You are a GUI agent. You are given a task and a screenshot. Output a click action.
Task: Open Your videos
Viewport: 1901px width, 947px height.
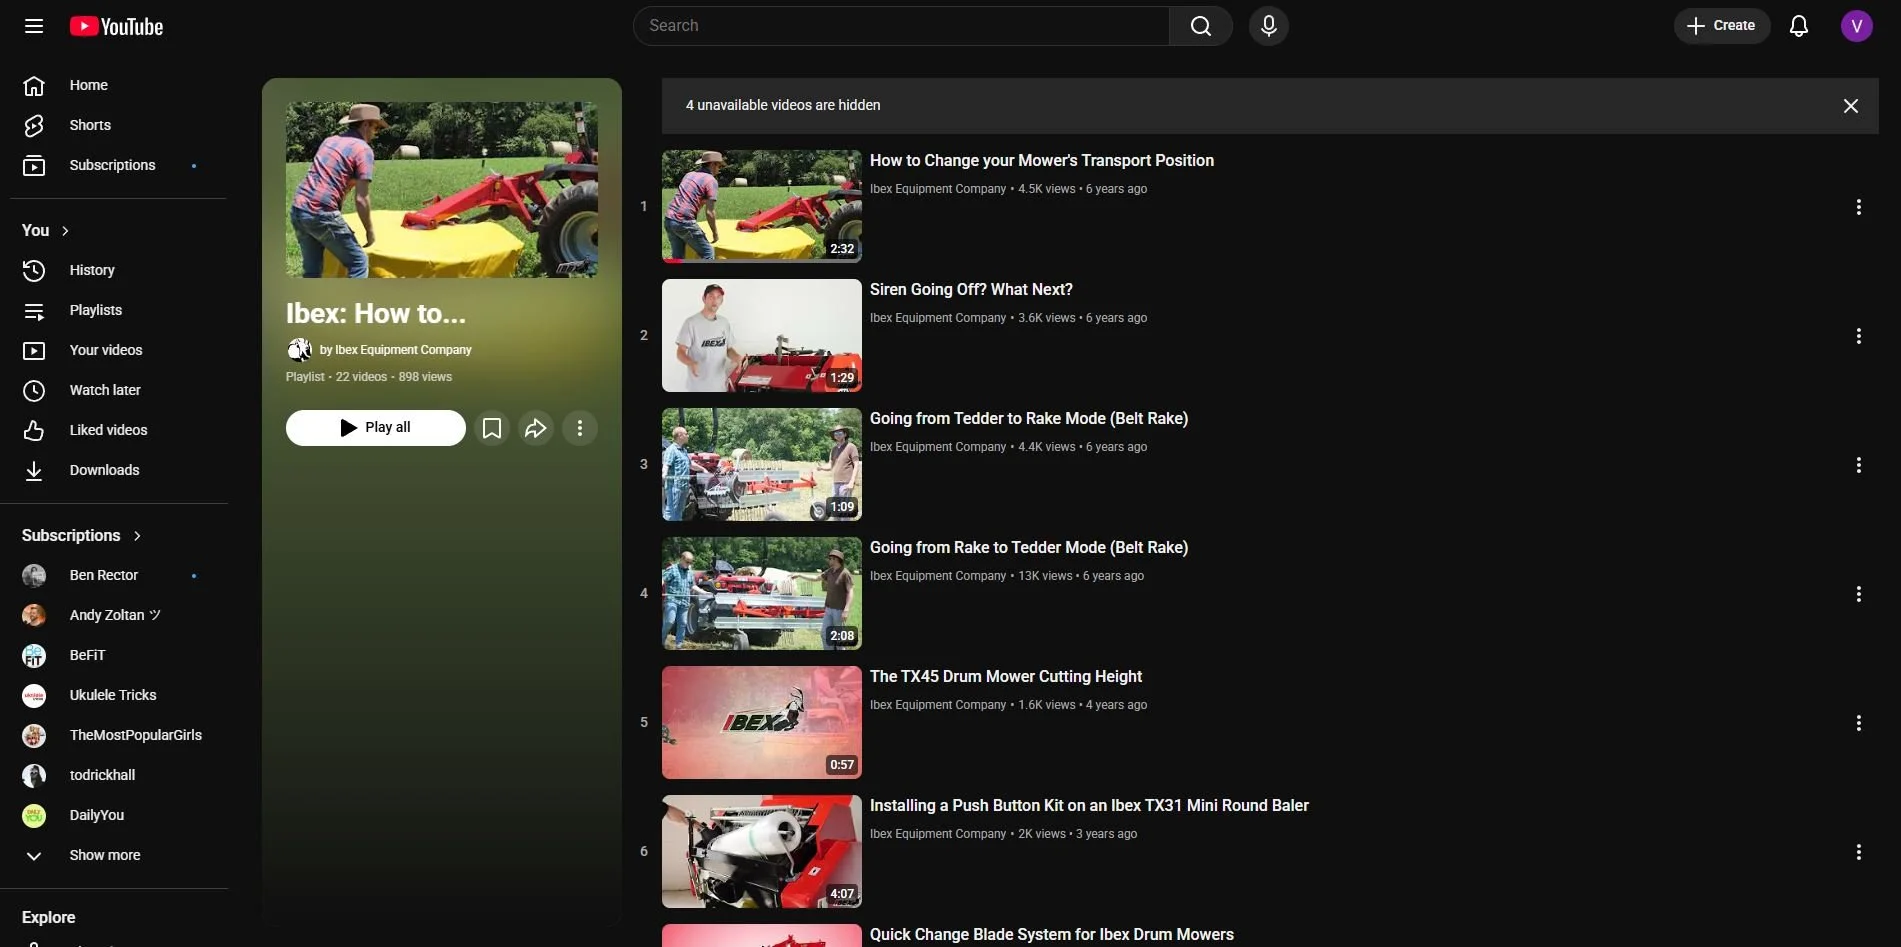coord(113,350)
